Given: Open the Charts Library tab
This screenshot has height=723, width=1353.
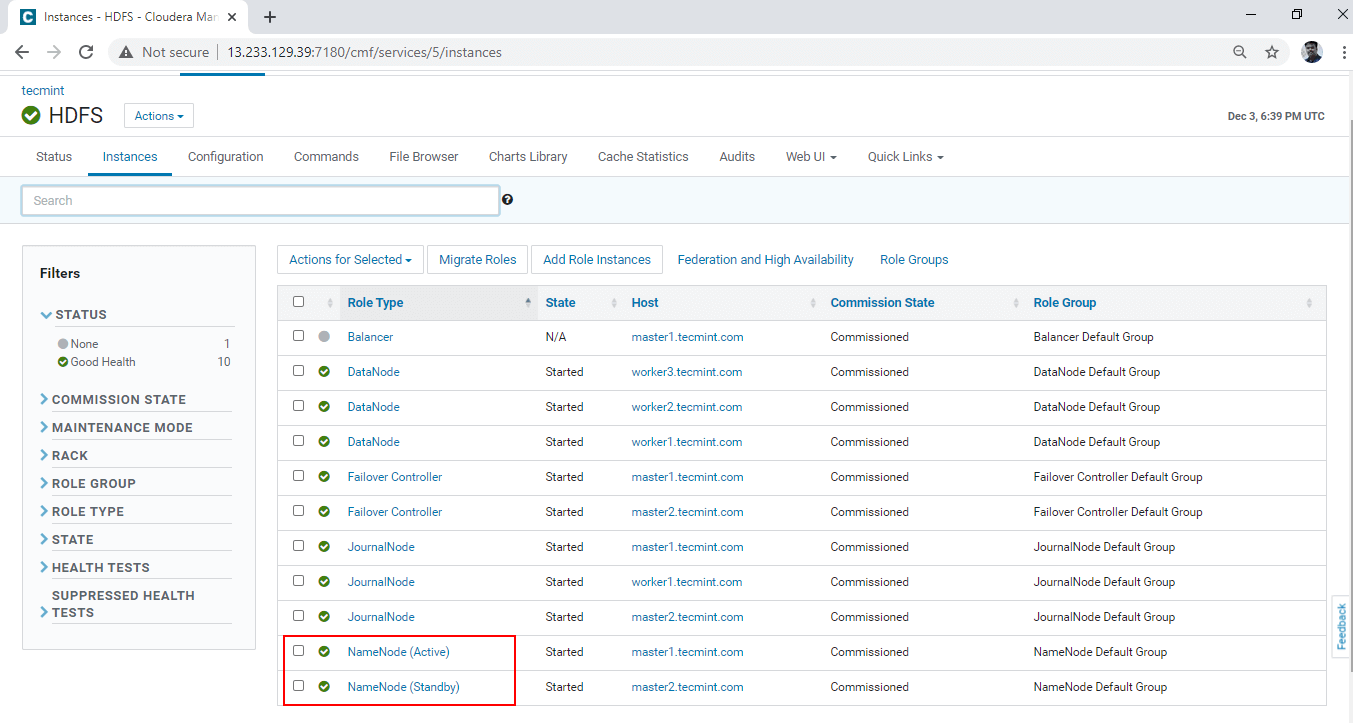Looking at the screenshot, I should tap(527, 157).
